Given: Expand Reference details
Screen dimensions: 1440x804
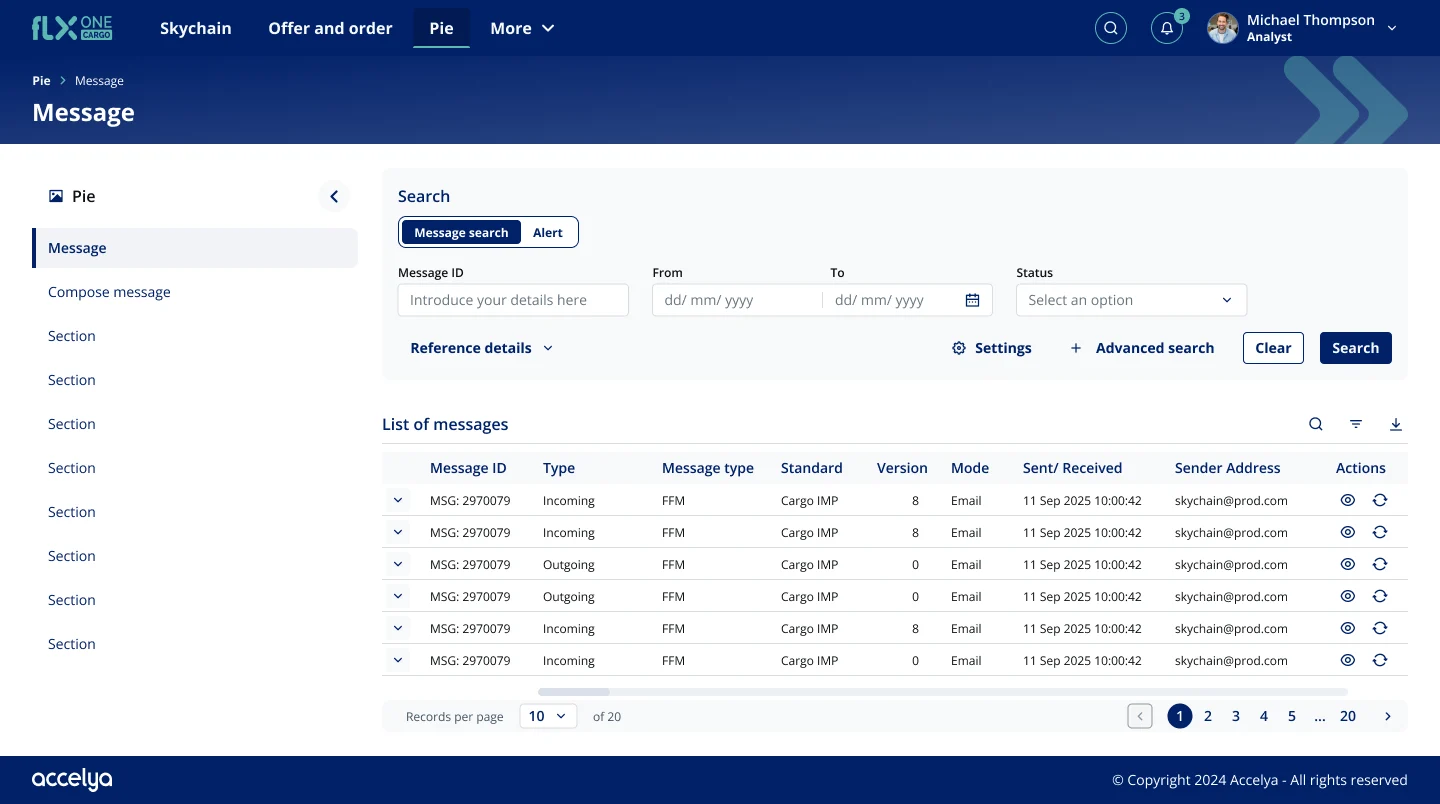Looking at the screenshot, I should pyautogui.click(x=481, y=348).
